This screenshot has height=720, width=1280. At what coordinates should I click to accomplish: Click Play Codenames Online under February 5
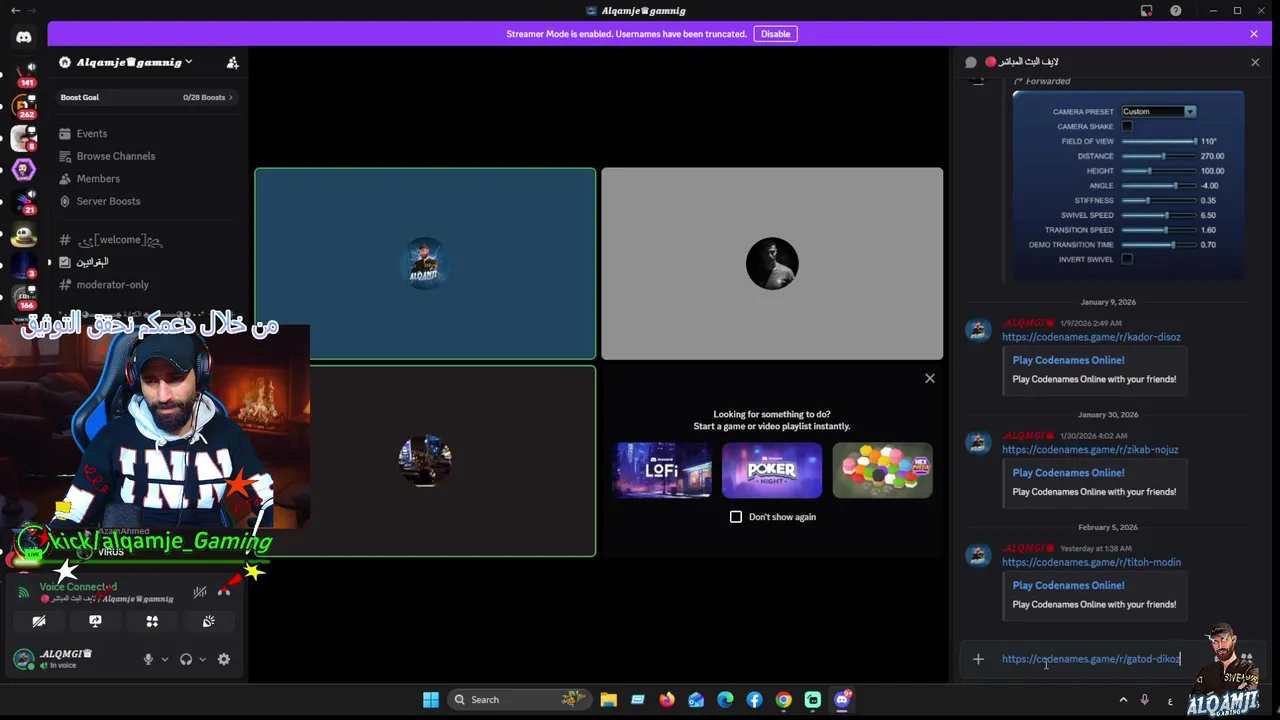[x=1068, y=586]
